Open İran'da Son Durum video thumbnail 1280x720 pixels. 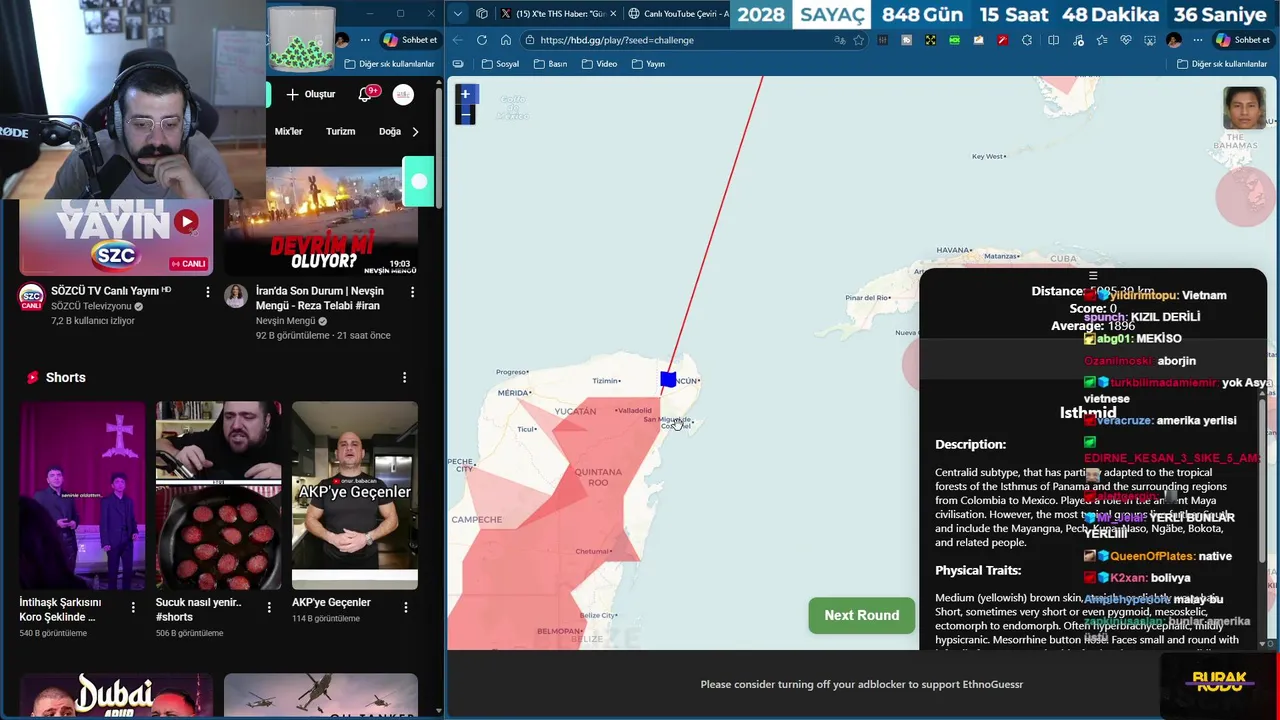[321, 220]
